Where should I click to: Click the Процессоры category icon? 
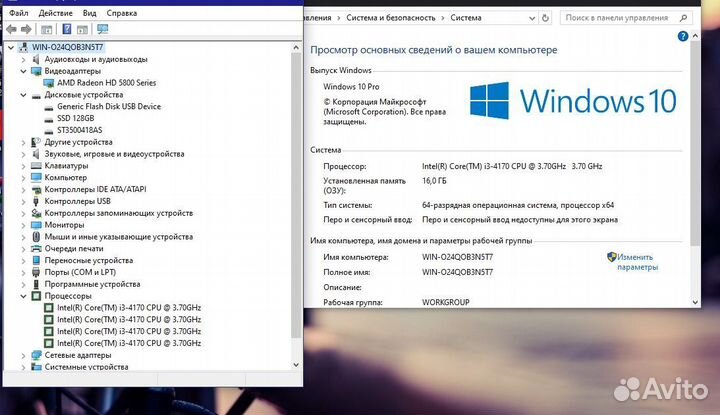(36, 296)
